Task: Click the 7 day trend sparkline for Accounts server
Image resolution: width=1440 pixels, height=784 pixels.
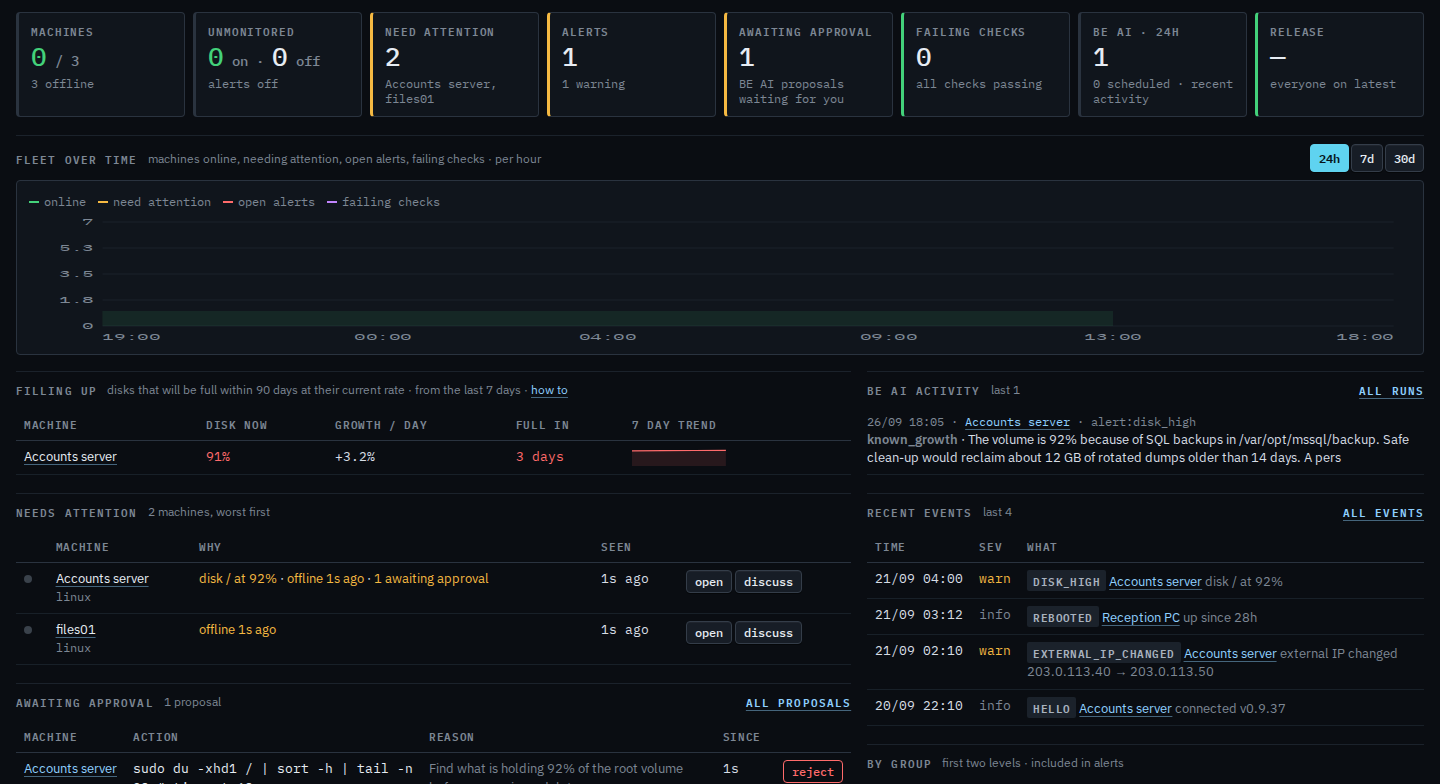Action: pyautogui.click(x=679, y=457)
